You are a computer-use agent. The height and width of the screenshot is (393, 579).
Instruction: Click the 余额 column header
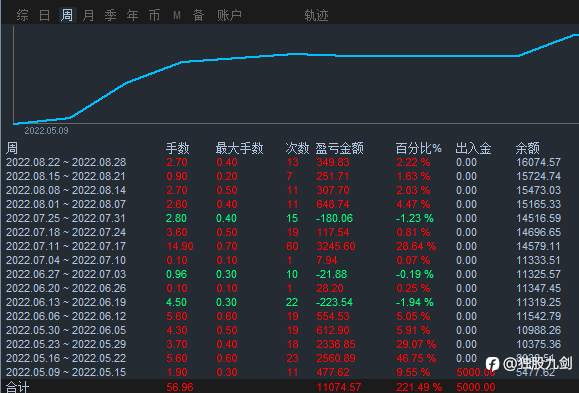[527, 148]
